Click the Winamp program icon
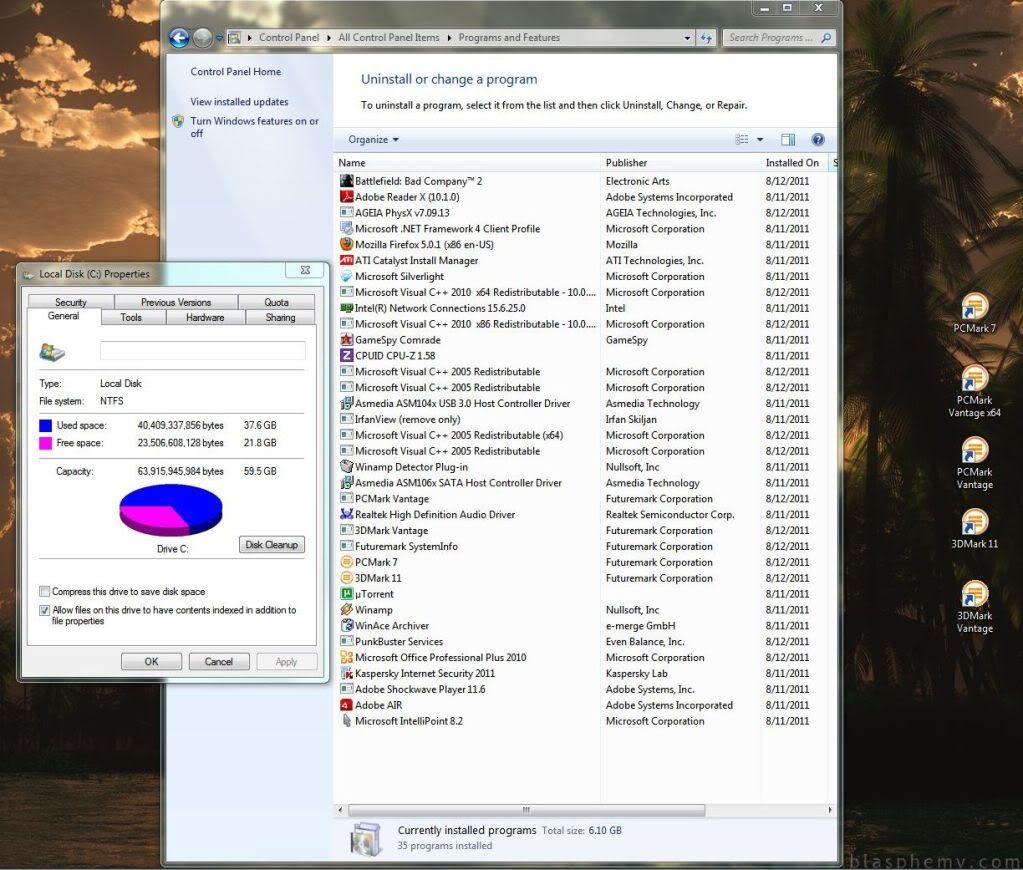Viewport: 1023px width, 870px height. pyautogui.click(x=346, y=610)
